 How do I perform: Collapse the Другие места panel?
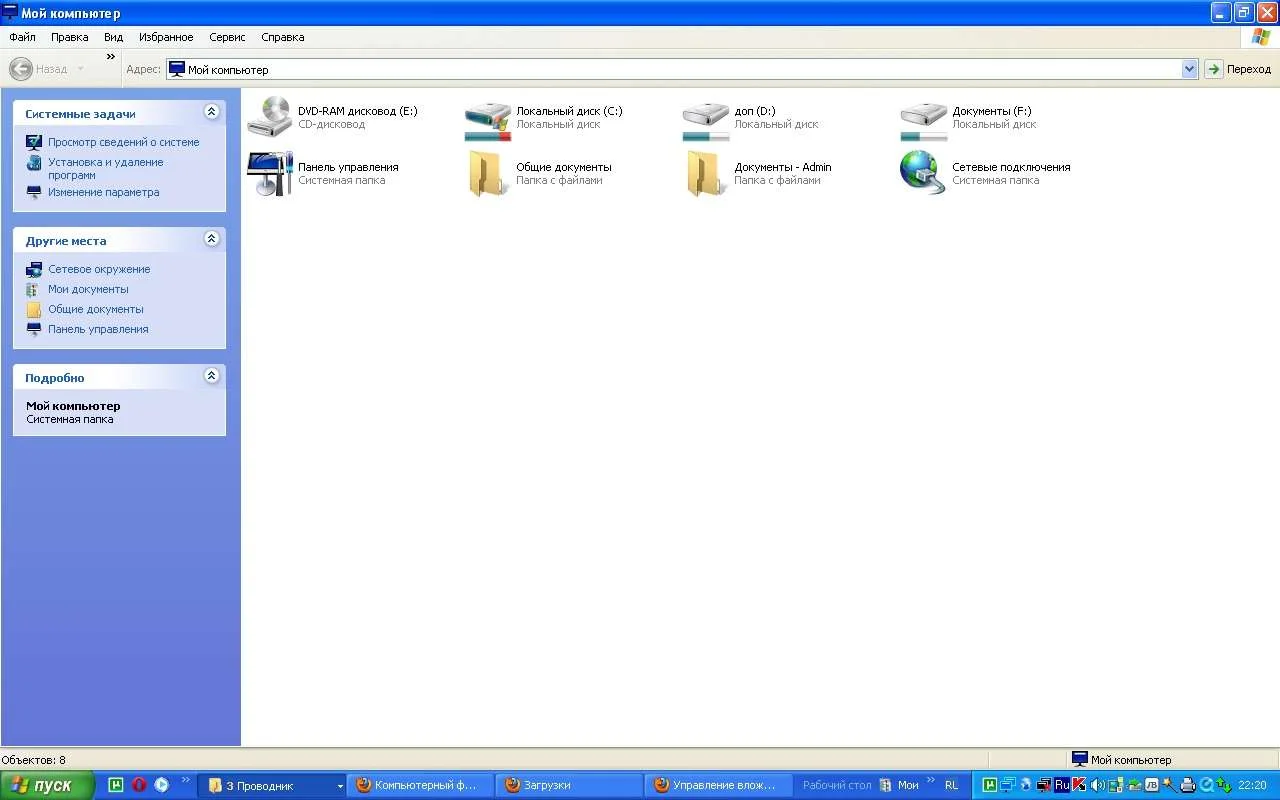211,239
